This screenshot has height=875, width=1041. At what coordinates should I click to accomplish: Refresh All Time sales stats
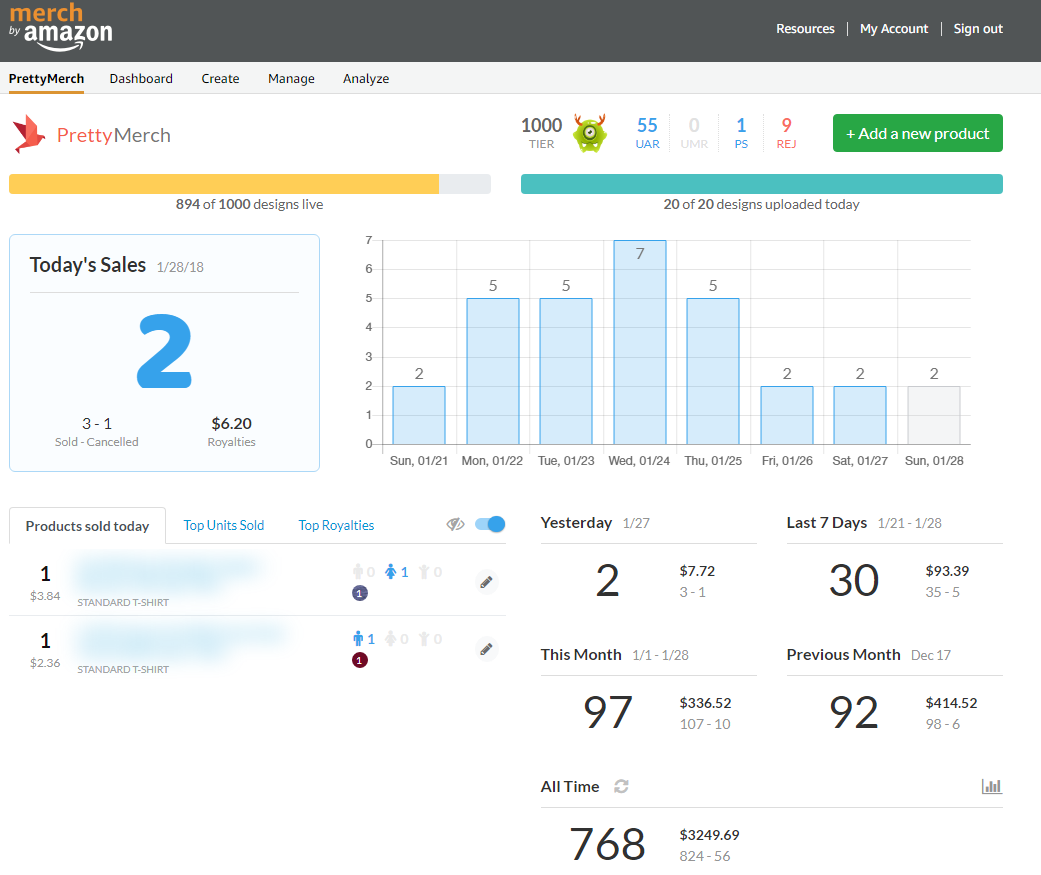coord(621,786)
